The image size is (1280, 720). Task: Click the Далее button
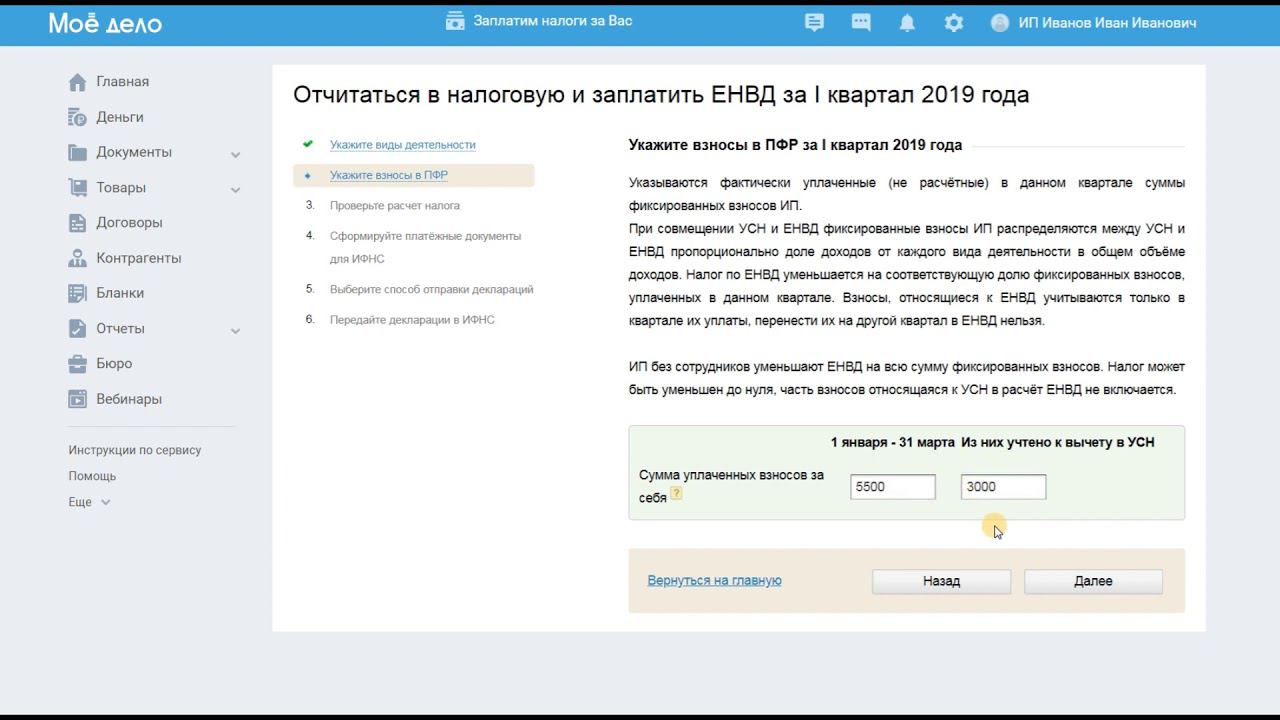[x=1093, y=581]
